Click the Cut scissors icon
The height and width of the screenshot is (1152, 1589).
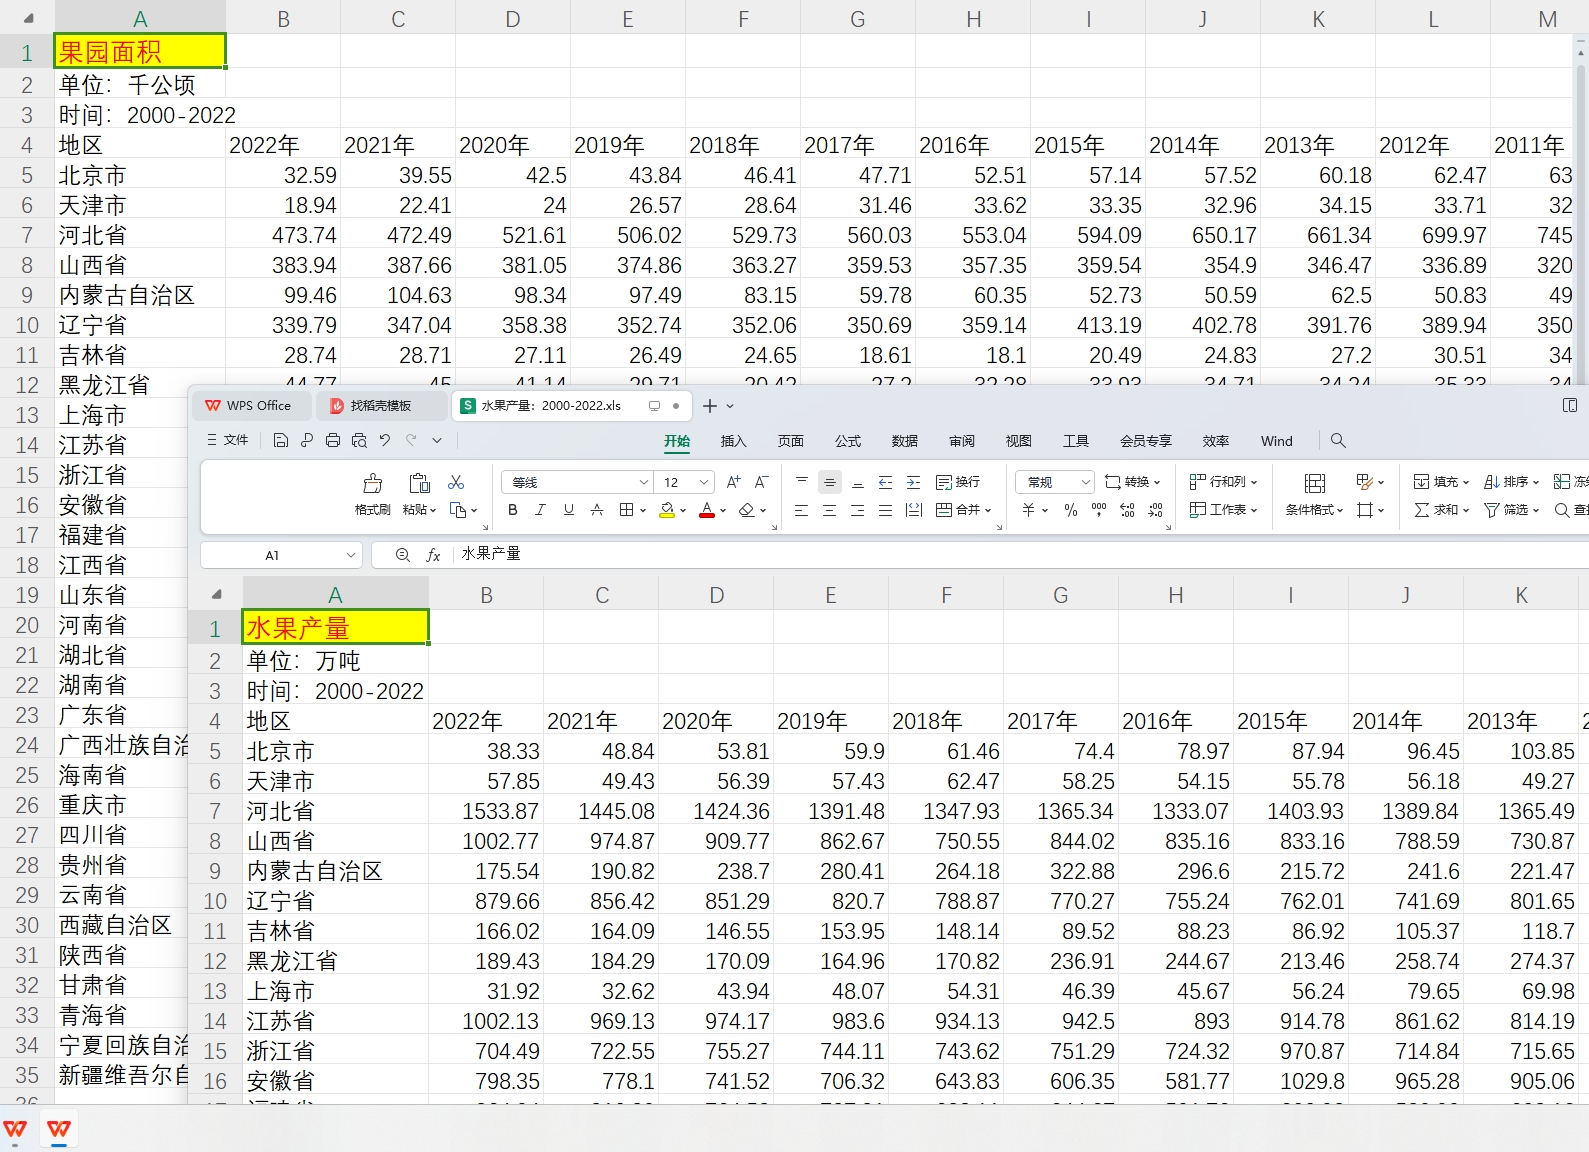click(x=456, y=482)
